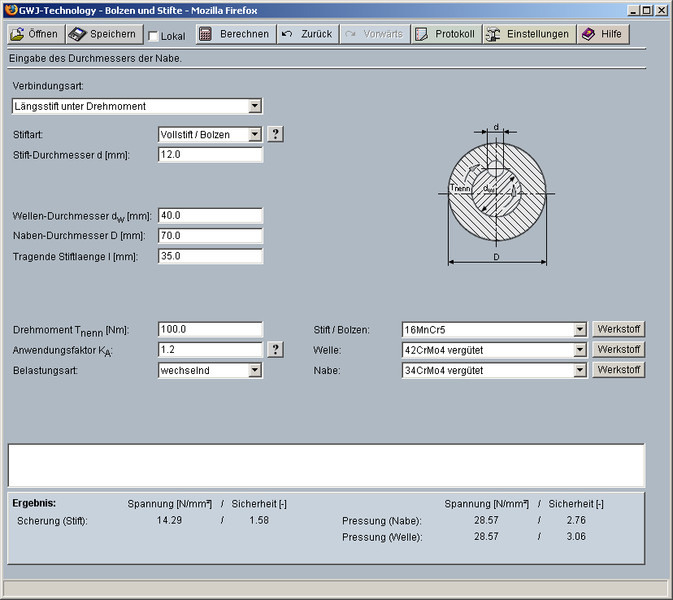Open the Protokoll report
Screen dimensions: 673x600
click(x=445, y=34)
